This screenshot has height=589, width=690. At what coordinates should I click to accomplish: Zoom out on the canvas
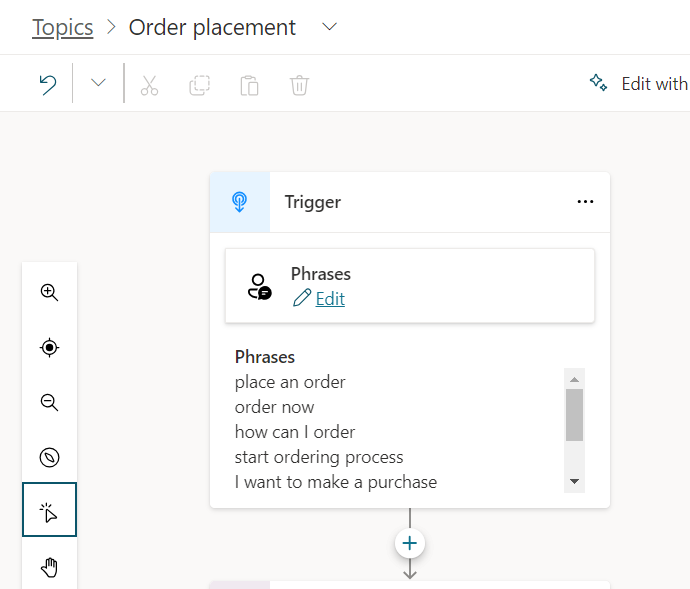pos(49,403)
